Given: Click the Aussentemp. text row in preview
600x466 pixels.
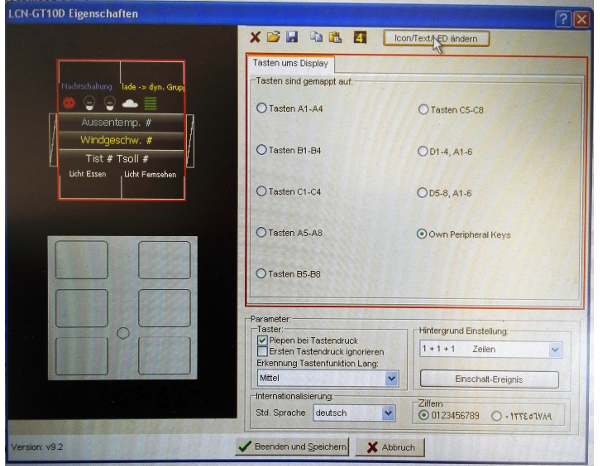Looking at the screenshot, I should (120, 122).
